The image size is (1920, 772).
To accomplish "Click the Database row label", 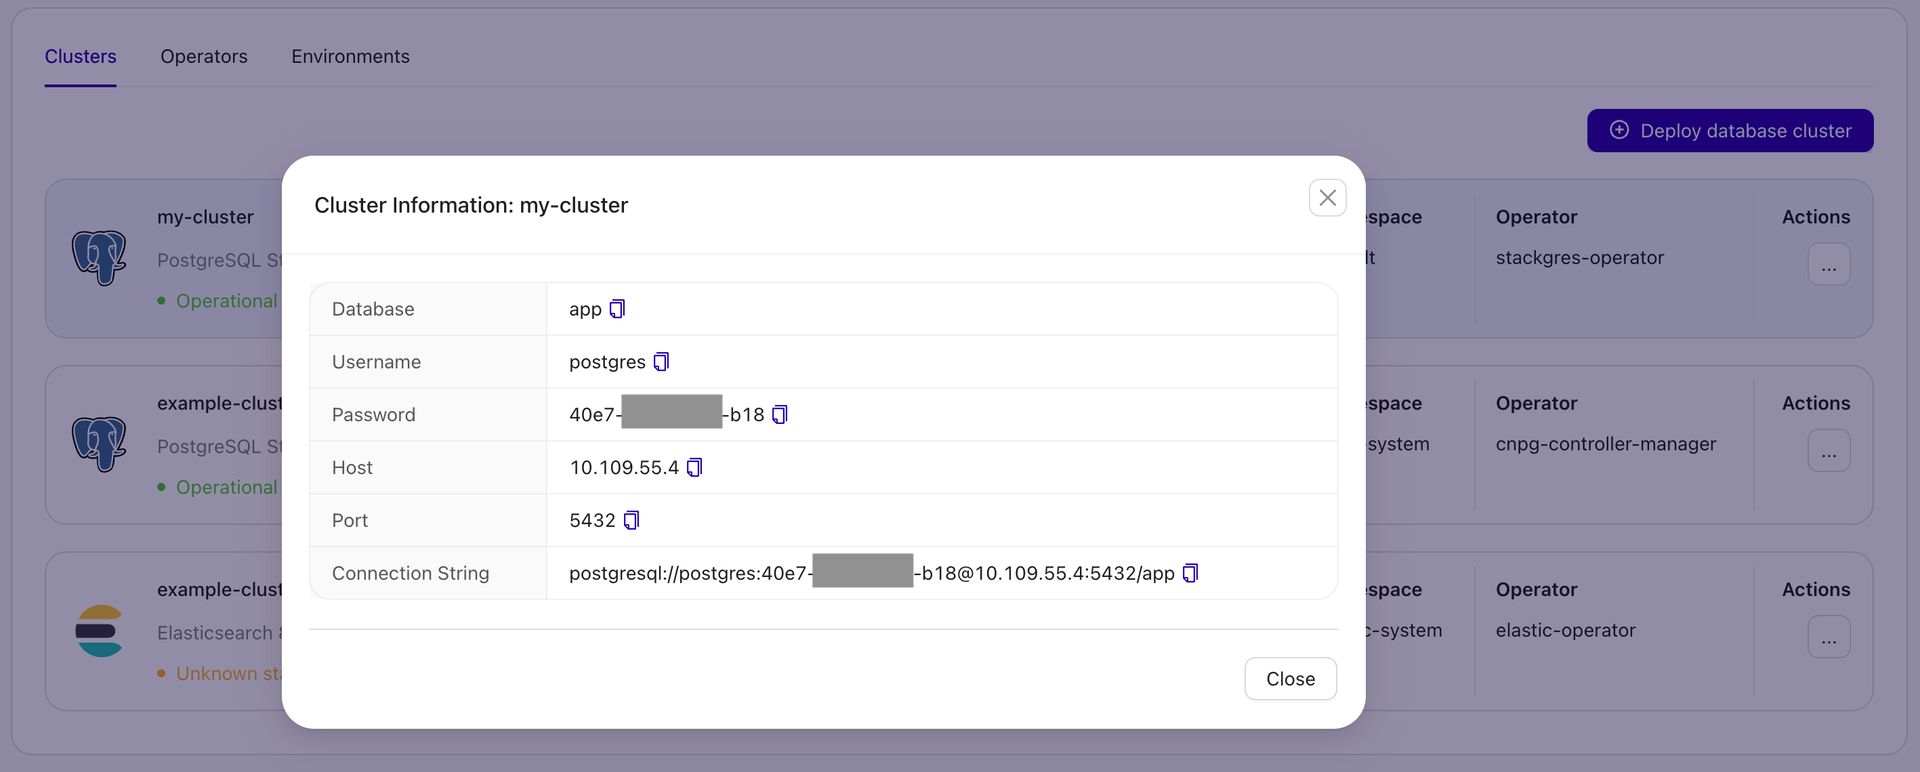I will tap(373, 309).
